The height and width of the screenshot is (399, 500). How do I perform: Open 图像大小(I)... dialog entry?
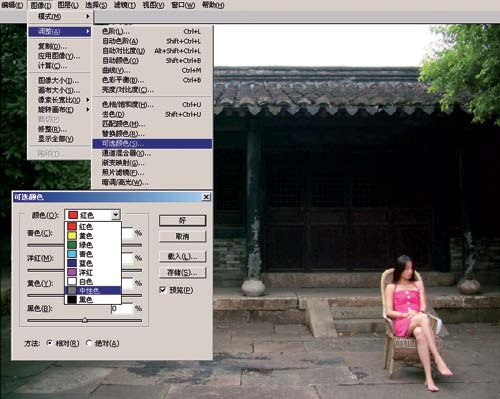point(59,81)
